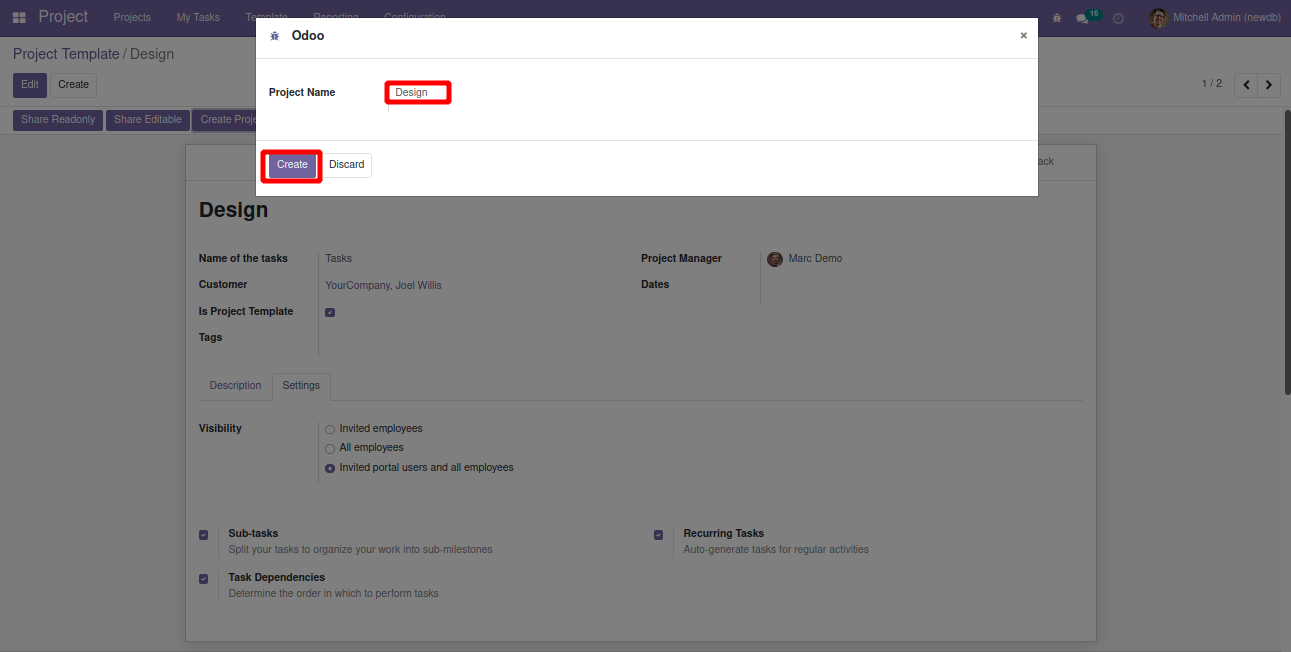This screenshot has height=652, width=1291.
Task: Switch to the Description tab
Action: coord(235,386)
